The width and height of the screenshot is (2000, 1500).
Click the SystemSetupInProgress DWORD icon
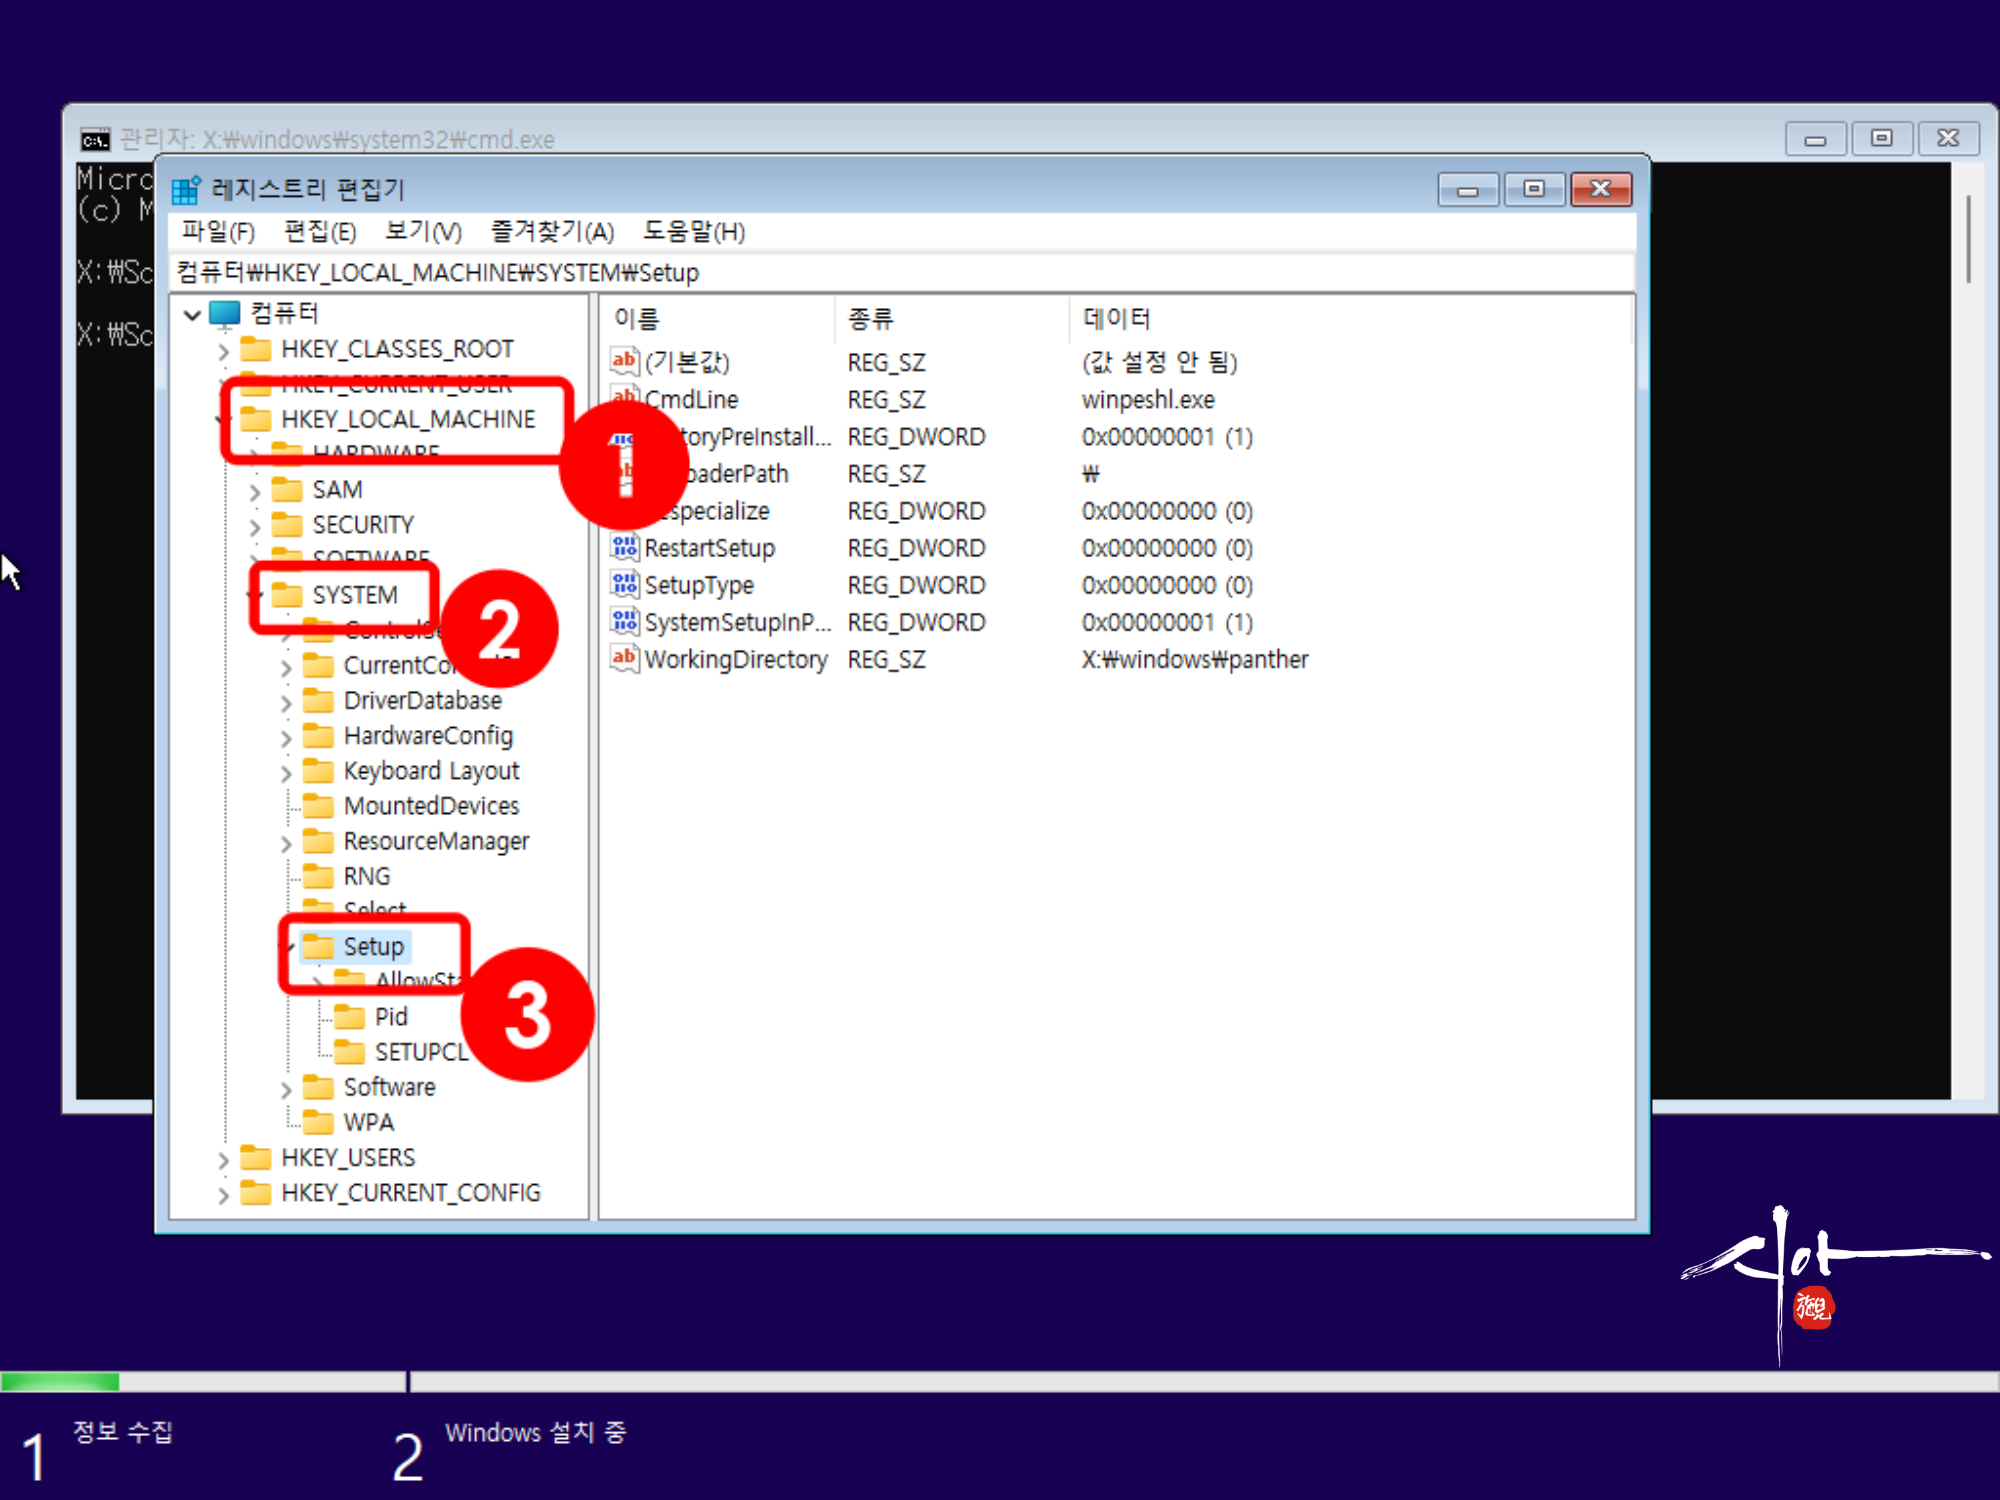pyautogui.click(x=624, y=621)
